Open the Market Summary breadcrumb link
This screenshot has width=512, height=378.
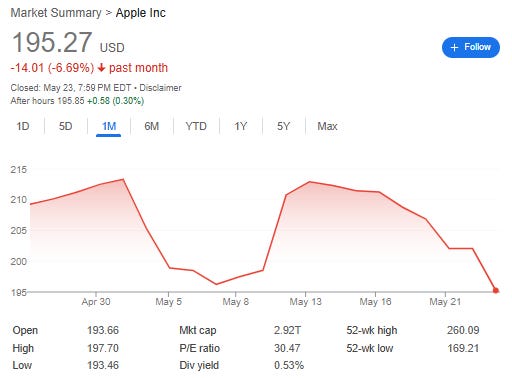tap(56, 13)
